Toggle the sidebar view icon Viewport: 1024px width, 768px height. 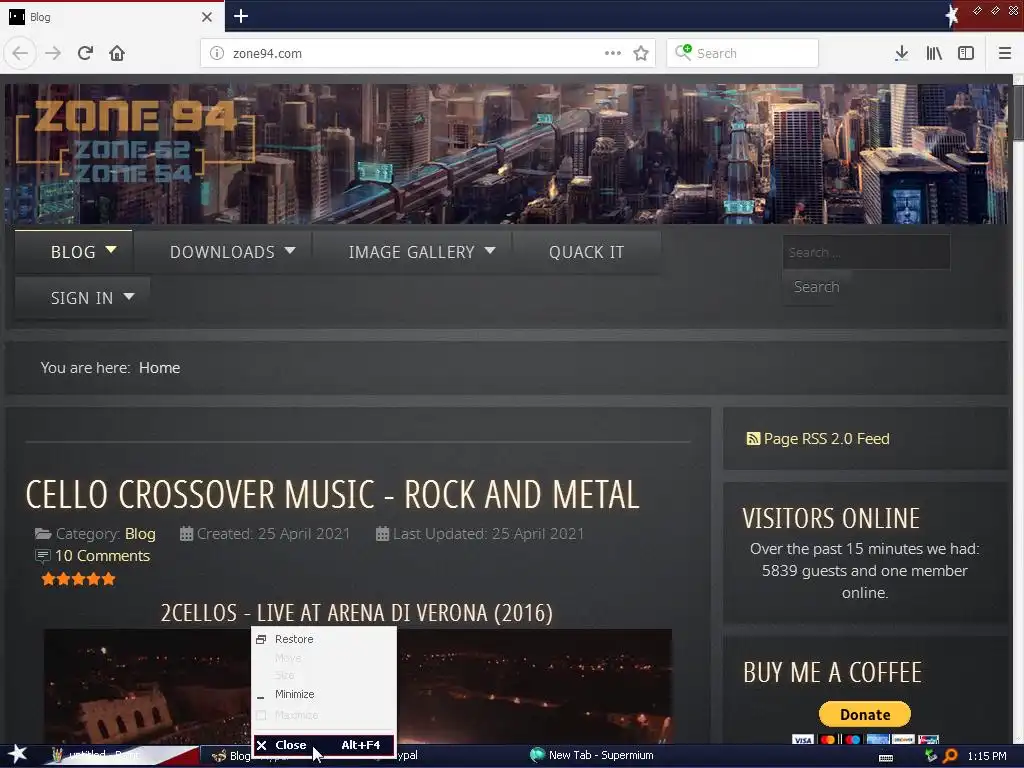(966, 53)
